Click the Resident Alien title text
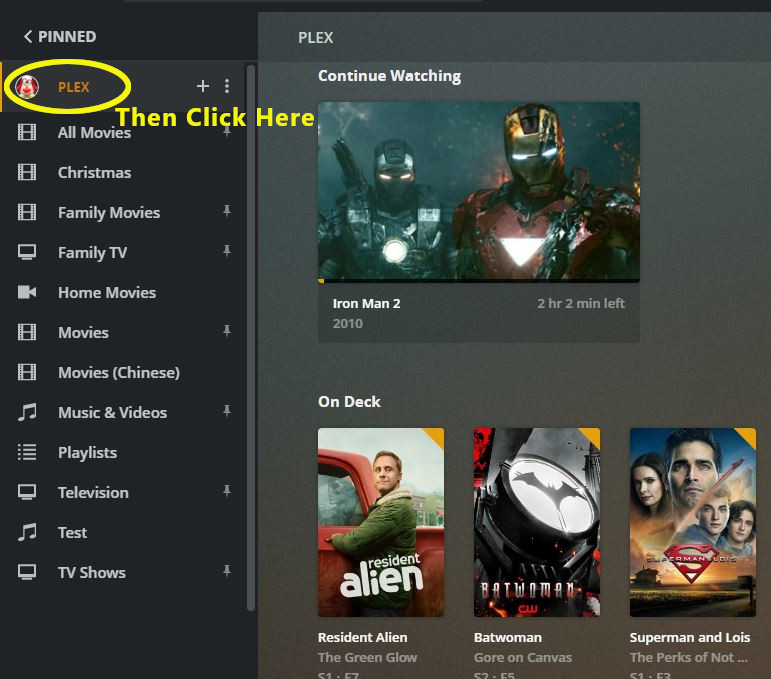This screenshot has width=771, height=679. pyautogui.click(x=362, y=638)
